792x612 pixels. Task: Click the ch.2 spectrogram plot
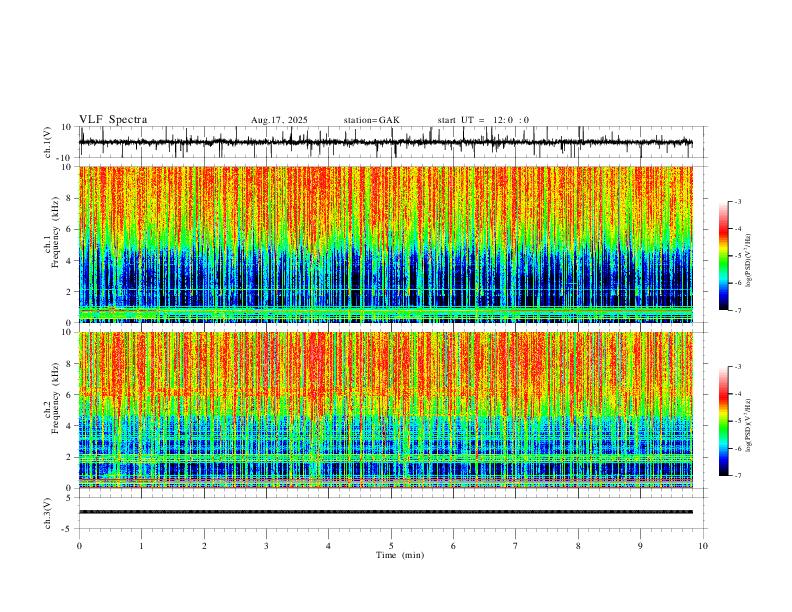coord(386,410)
